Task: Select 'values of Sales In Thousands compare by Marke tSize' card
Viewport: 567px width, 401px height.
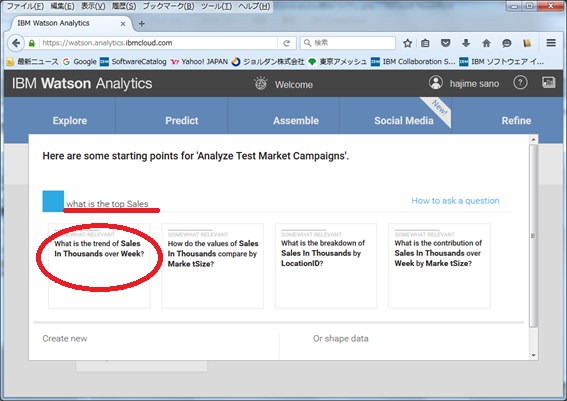Action: pyautogui.click(x=213, y=266)
